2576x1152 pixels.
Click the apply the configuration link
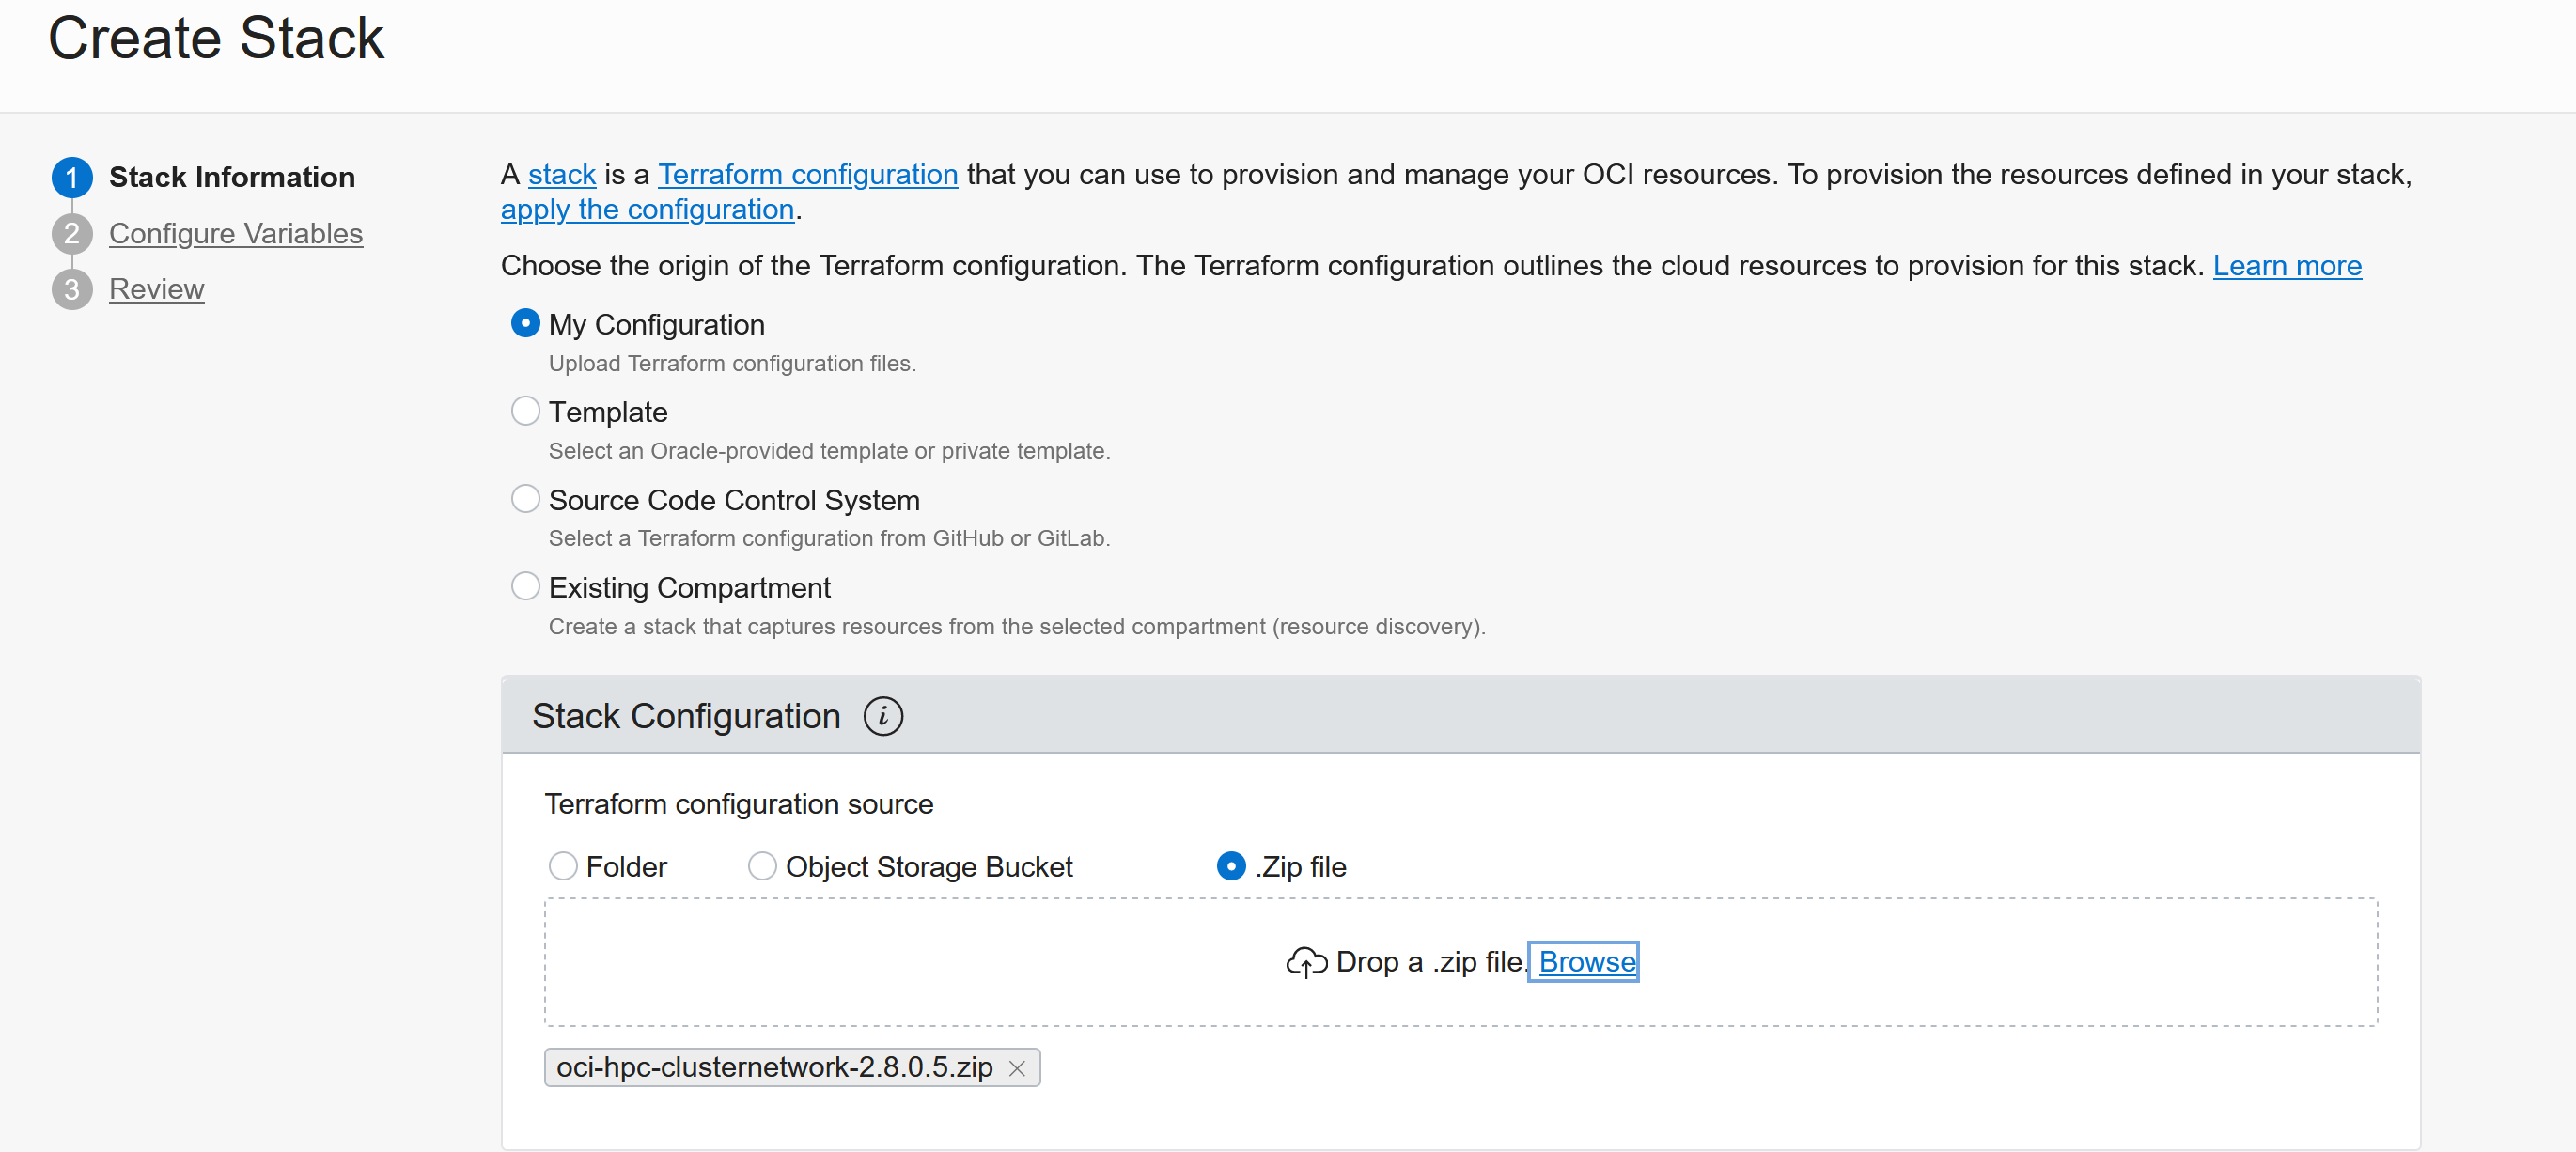pyautogui.click(x=647, y=209)
